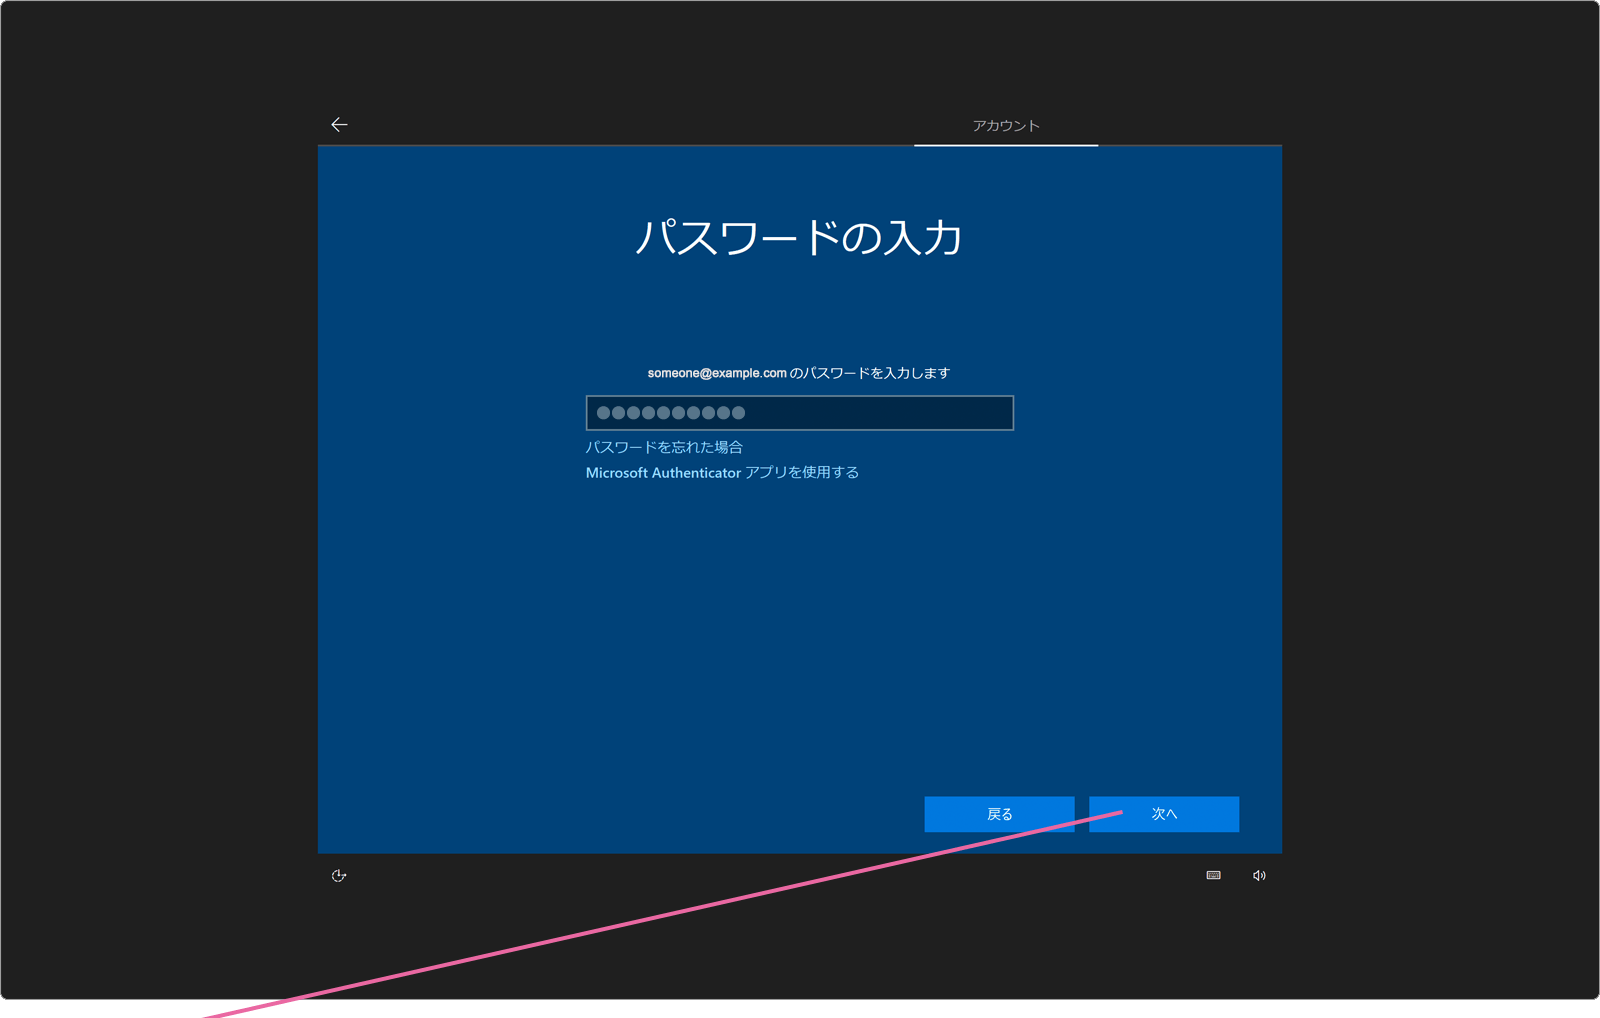Click the 次へ button
Screen dimensions: 1600x1018
(x=1164, y=814)
